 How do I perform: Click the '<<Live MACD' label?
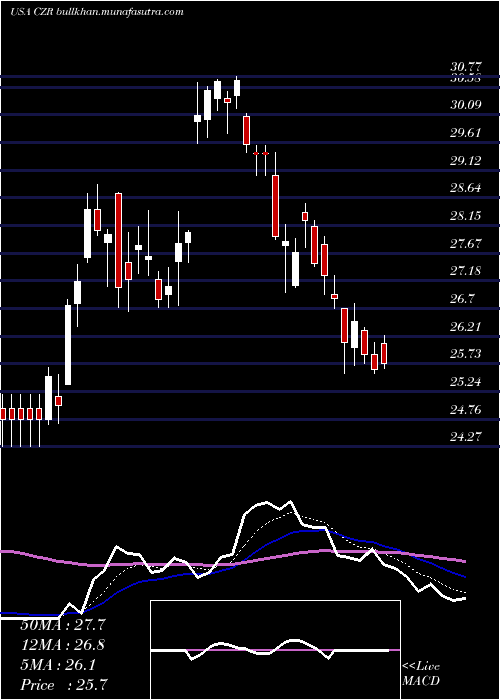tap(421, 674)
